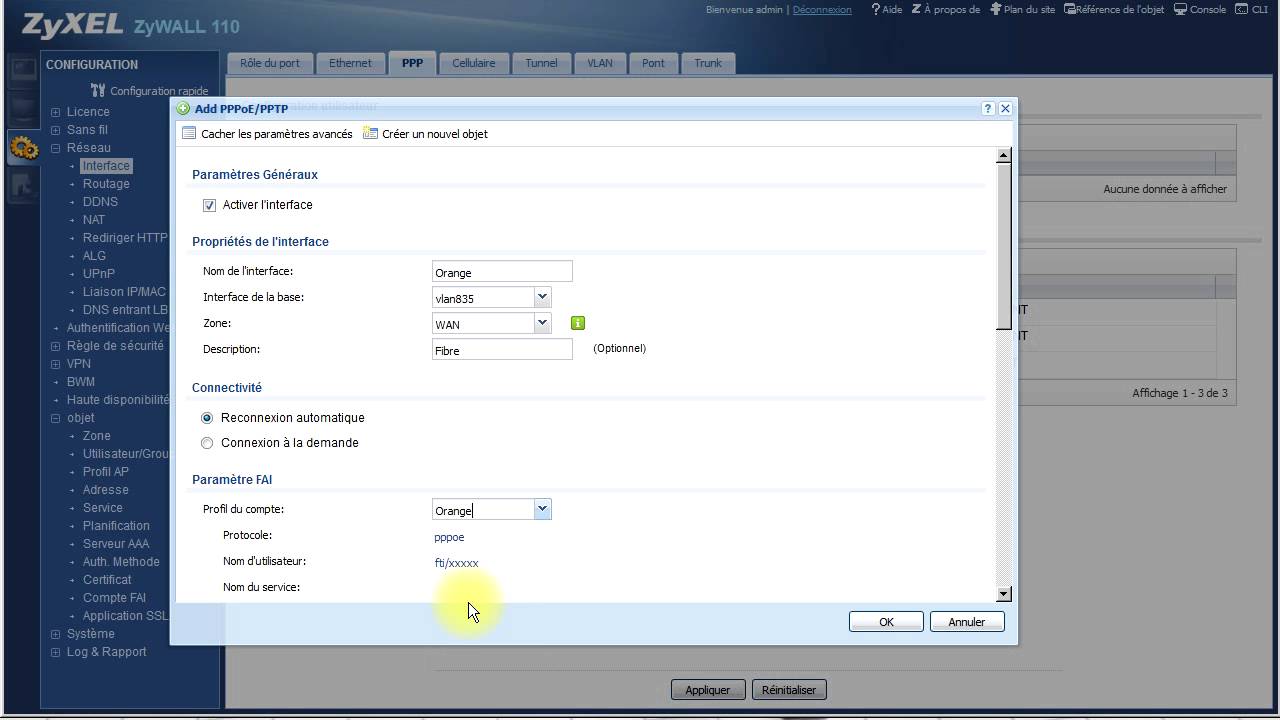Image resolution: width=1280 pixels, height=720 pixels.
Task: Click Créer un nouvel objet
Action: click(x=425, y=133)
